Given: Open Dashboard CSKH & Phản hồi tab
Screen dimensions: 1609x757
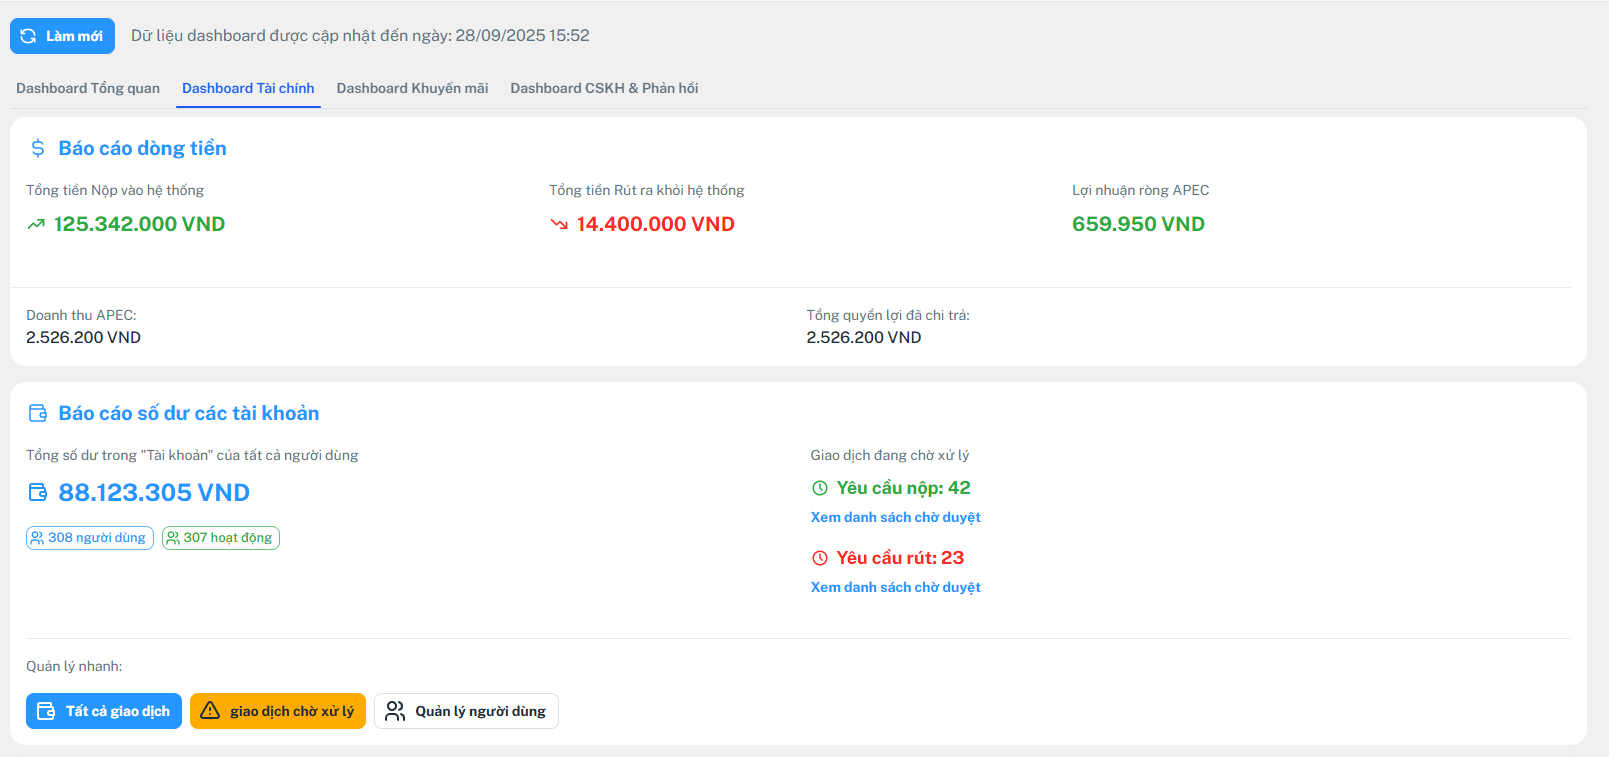Looking at the screenshot, I should (604, 88).
